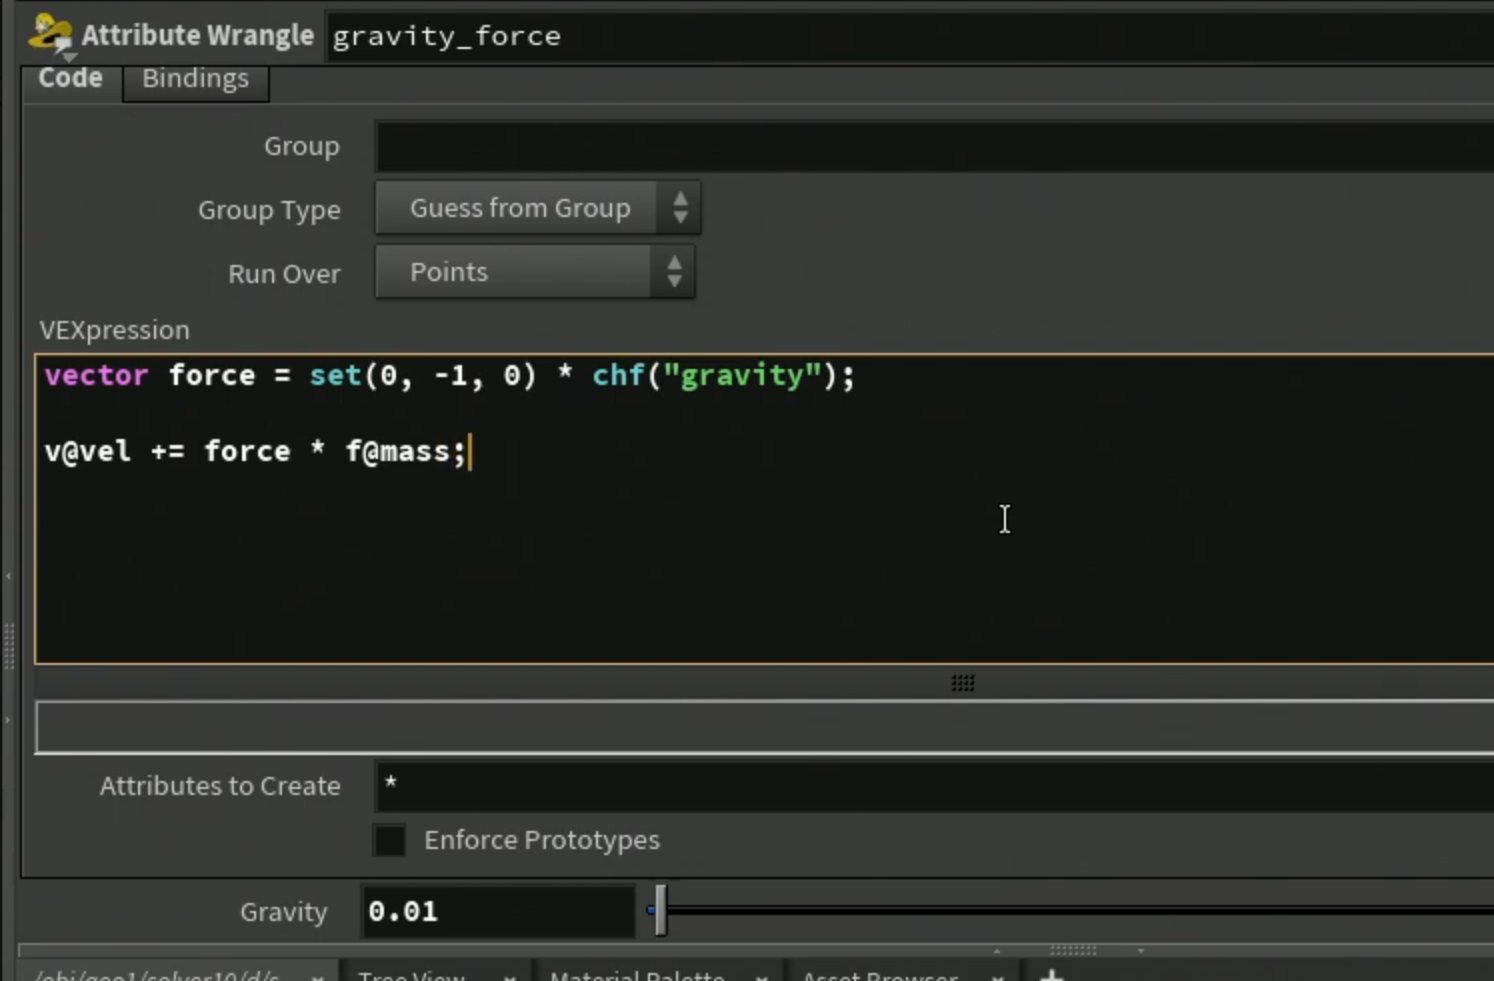This screenshot has height=981, width=1494.
Task: Add a new pane tab with plus icon
Action: pos(1051,975)
